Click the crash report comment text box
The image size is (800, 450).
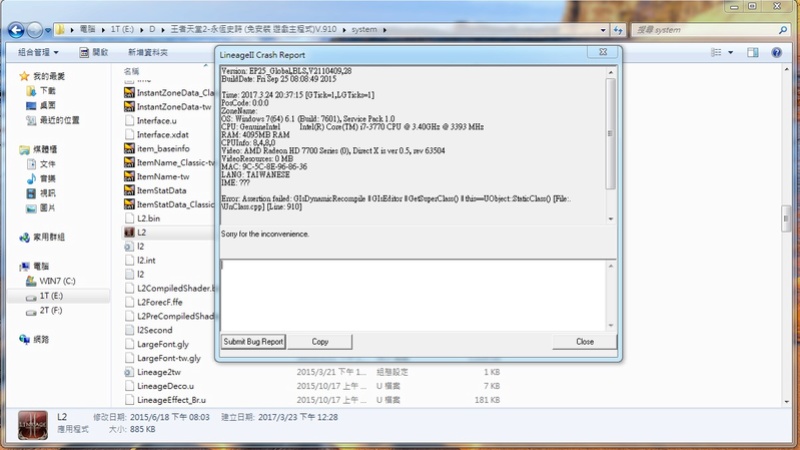[413, 295]
